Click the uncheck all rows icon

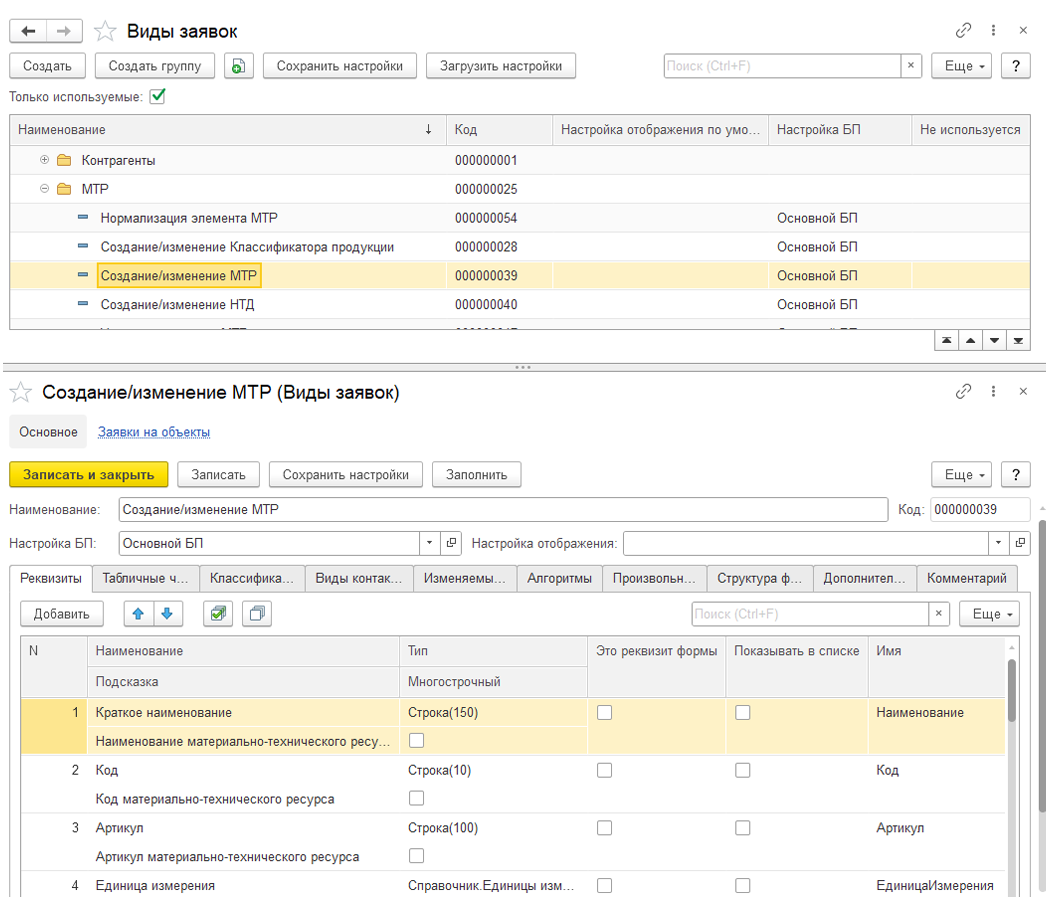pos(257,614)
